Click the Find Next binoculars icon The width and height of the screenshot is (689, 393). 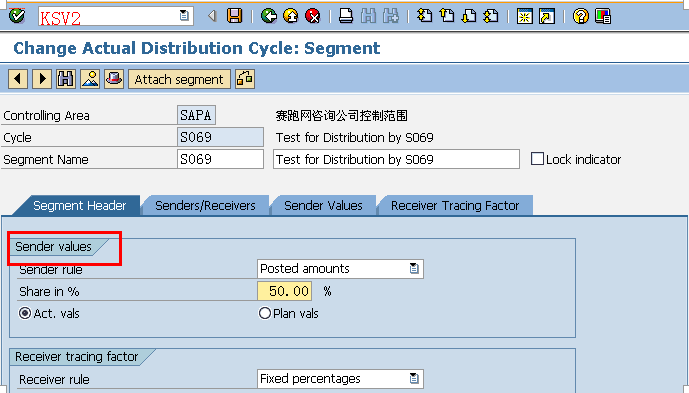coord(391,16)
